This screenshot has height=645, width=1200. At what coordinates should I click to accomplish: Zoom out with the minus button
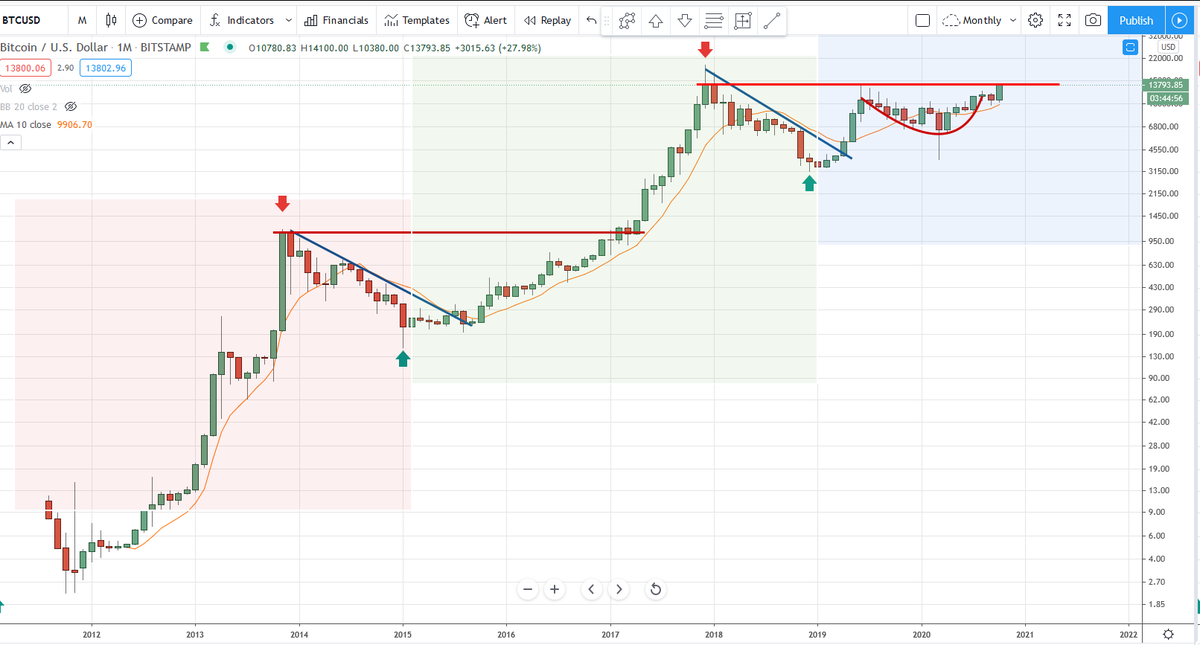[x=528, y=589]
